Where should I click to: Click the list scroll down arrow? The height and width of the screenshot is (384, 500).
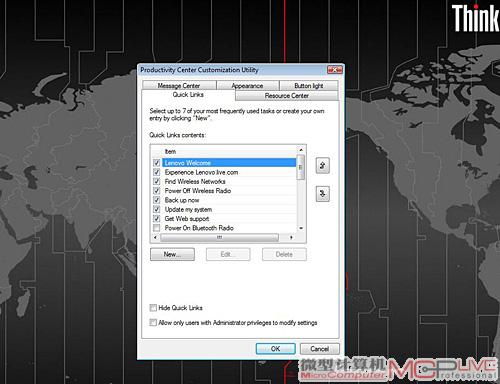coord(301,228)
